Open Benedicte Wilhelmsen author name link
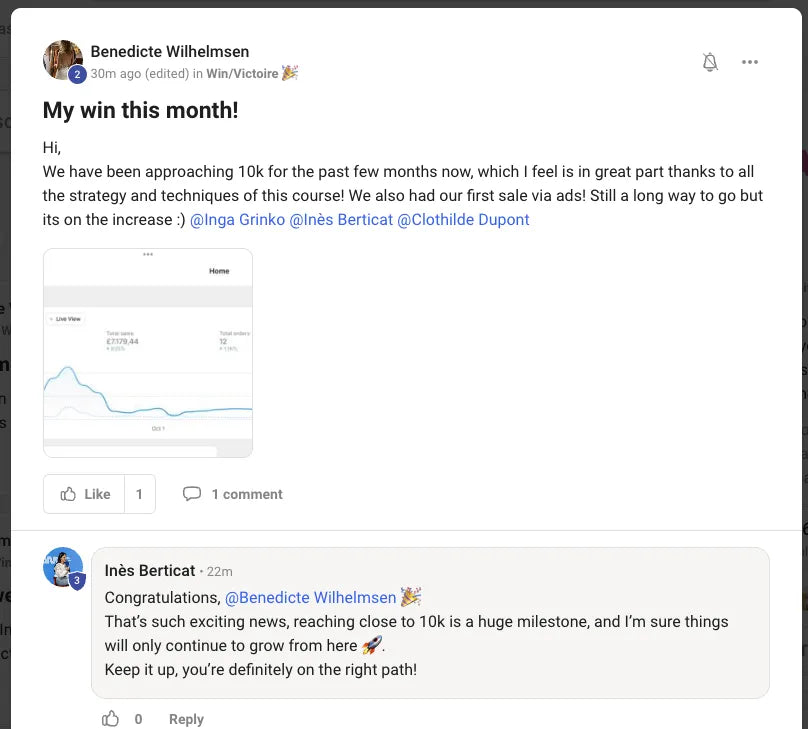The height and width of the screenshot is (729, 808). [x=170, y=52]
